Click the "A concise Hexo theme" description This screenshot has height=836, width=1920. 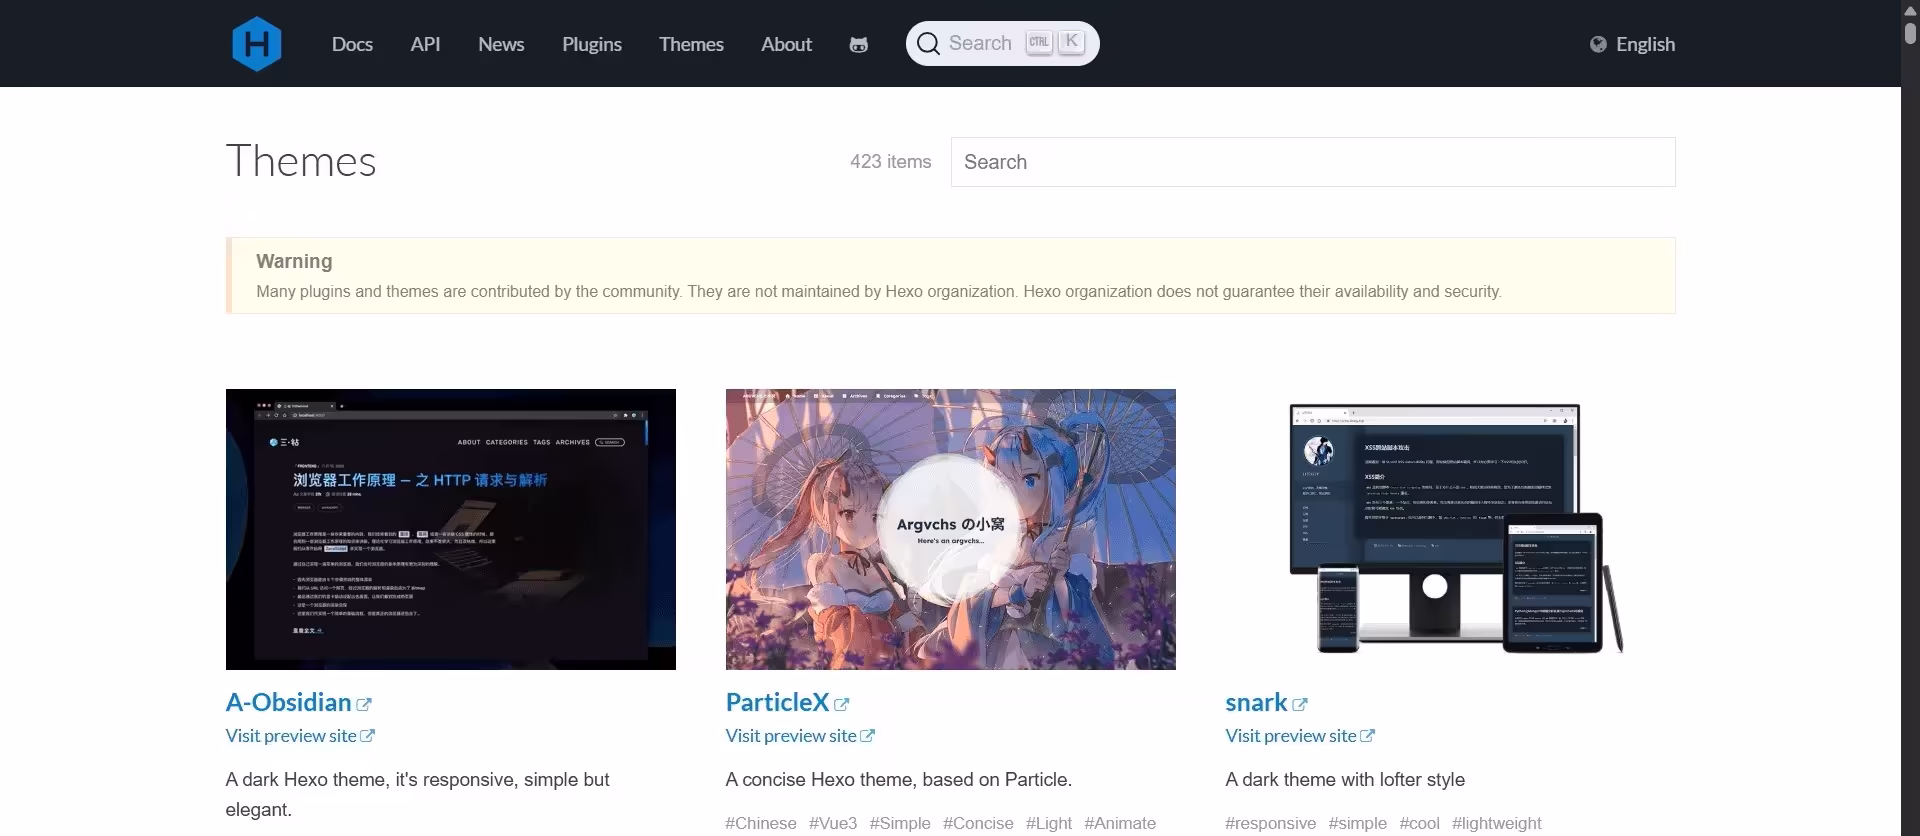tap(899, 780)
